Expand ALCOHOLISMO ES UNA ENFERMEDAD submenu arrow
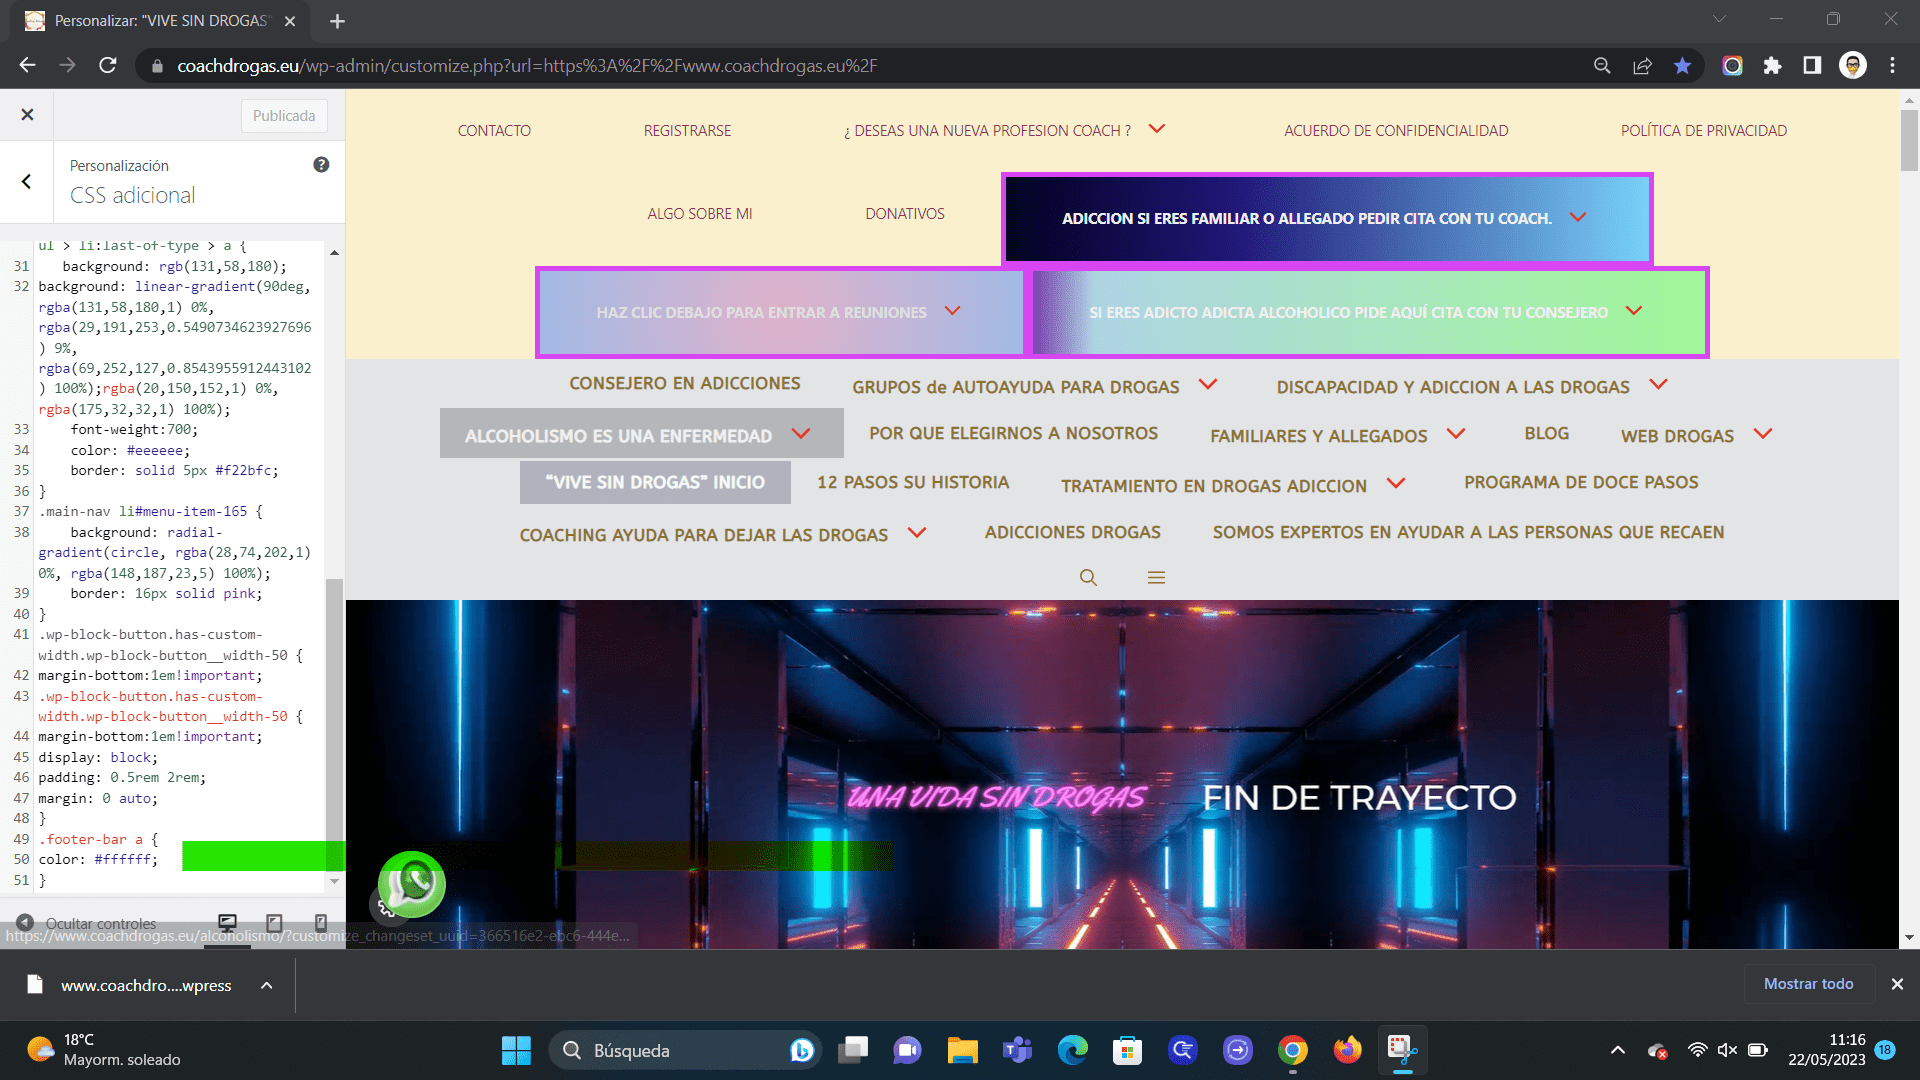The image size is (1920, 1080). point(801,433)
